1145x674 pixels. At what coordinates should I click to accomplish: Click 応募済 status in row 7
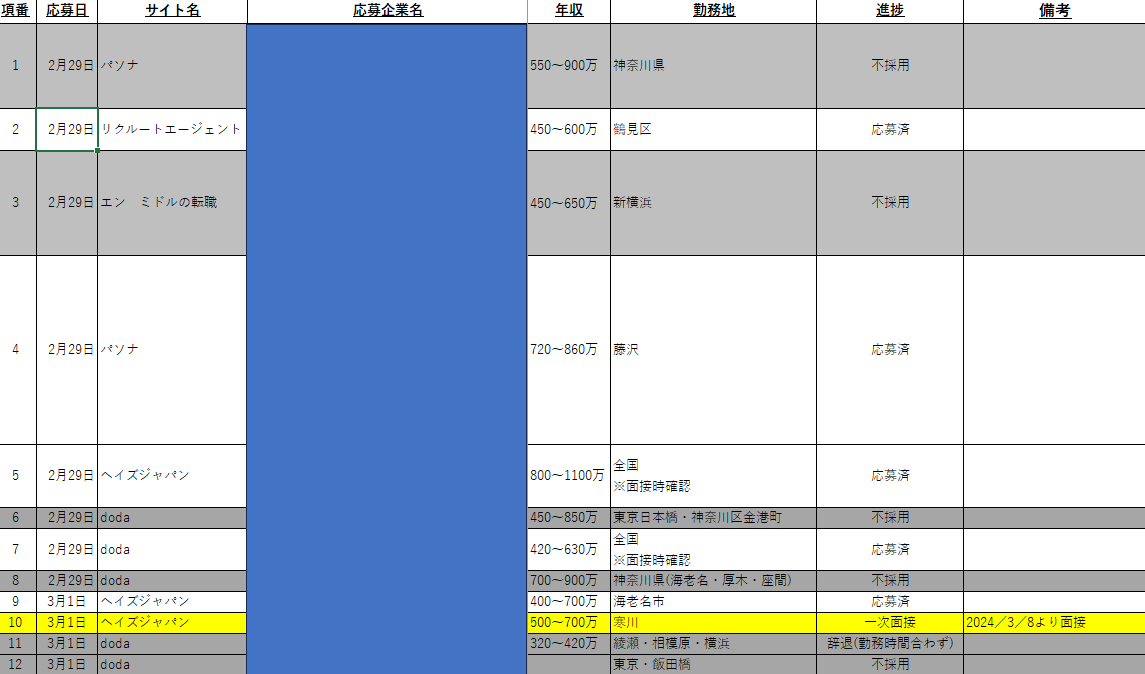tap(890, 549)
